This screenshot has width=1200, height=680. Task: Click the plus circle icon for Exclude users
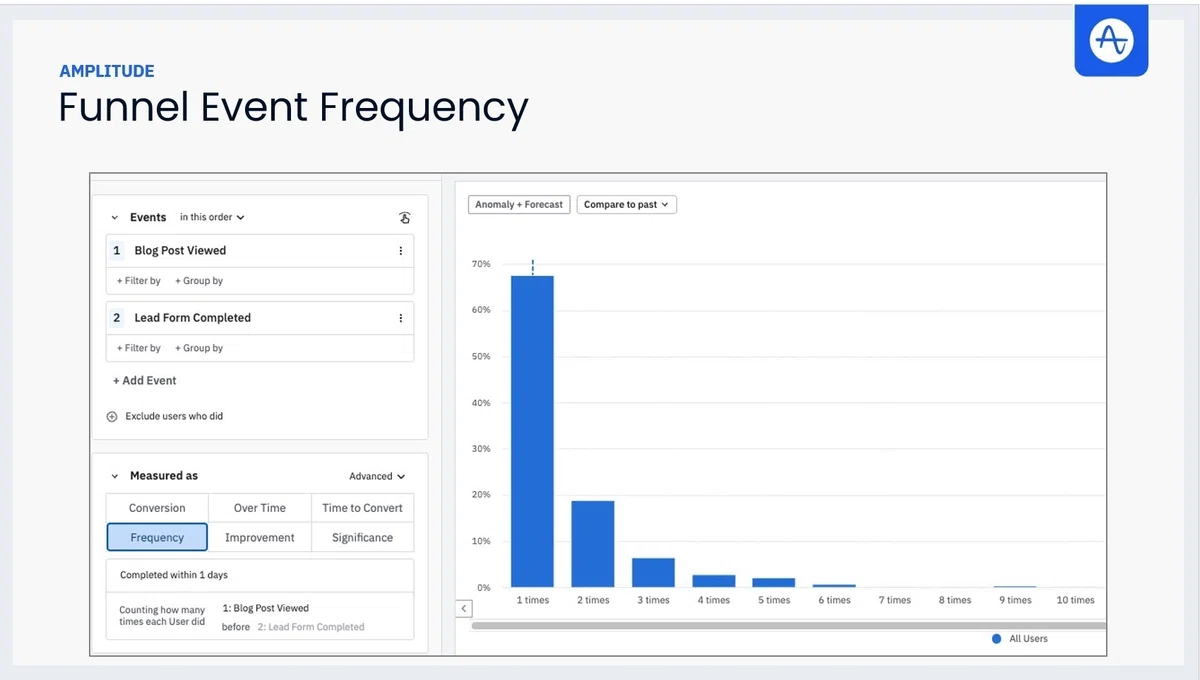coord(112,416)
